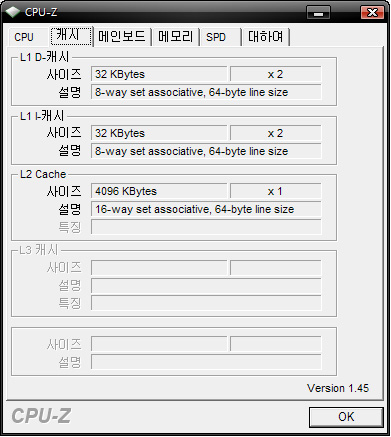Click the CPU-Z diamond icon in the title bar
391x437 pixels.
tap(13, 12)
